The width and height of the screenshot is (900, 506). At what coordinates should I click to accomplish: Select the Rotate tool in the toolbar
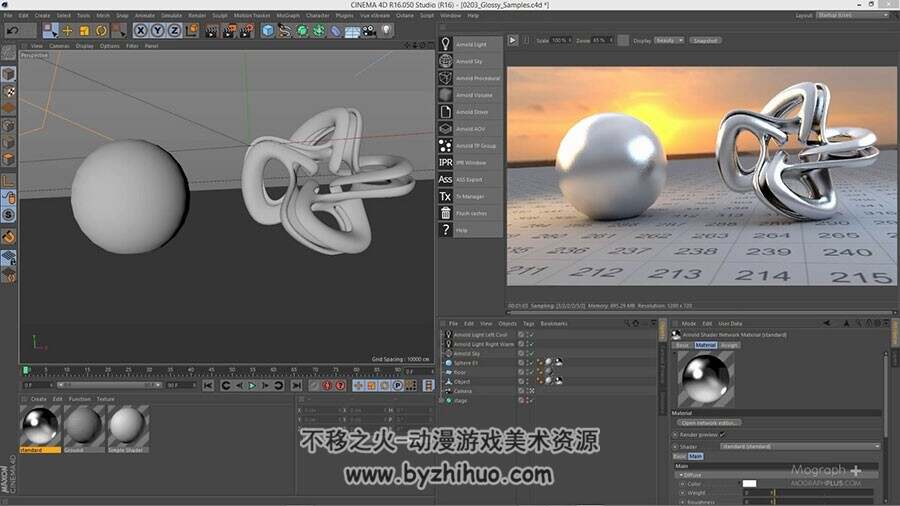[x=102, y=30]
